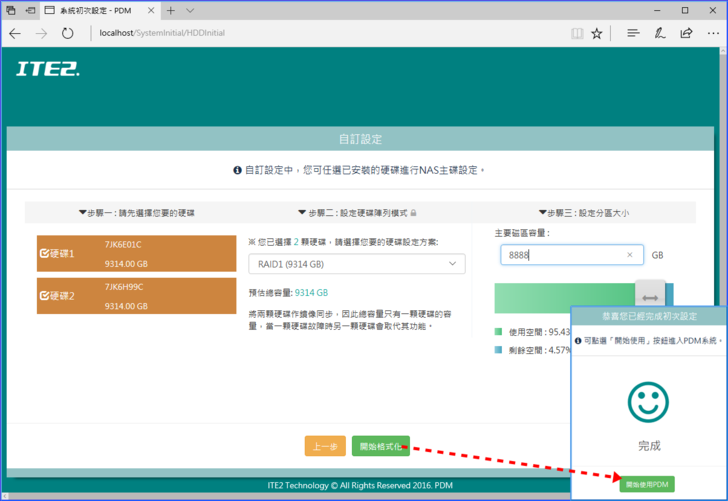Click the green 開始格式化 button
This screenshot has height=501, width=728.
pyautogui.click(x=380, y=446)
